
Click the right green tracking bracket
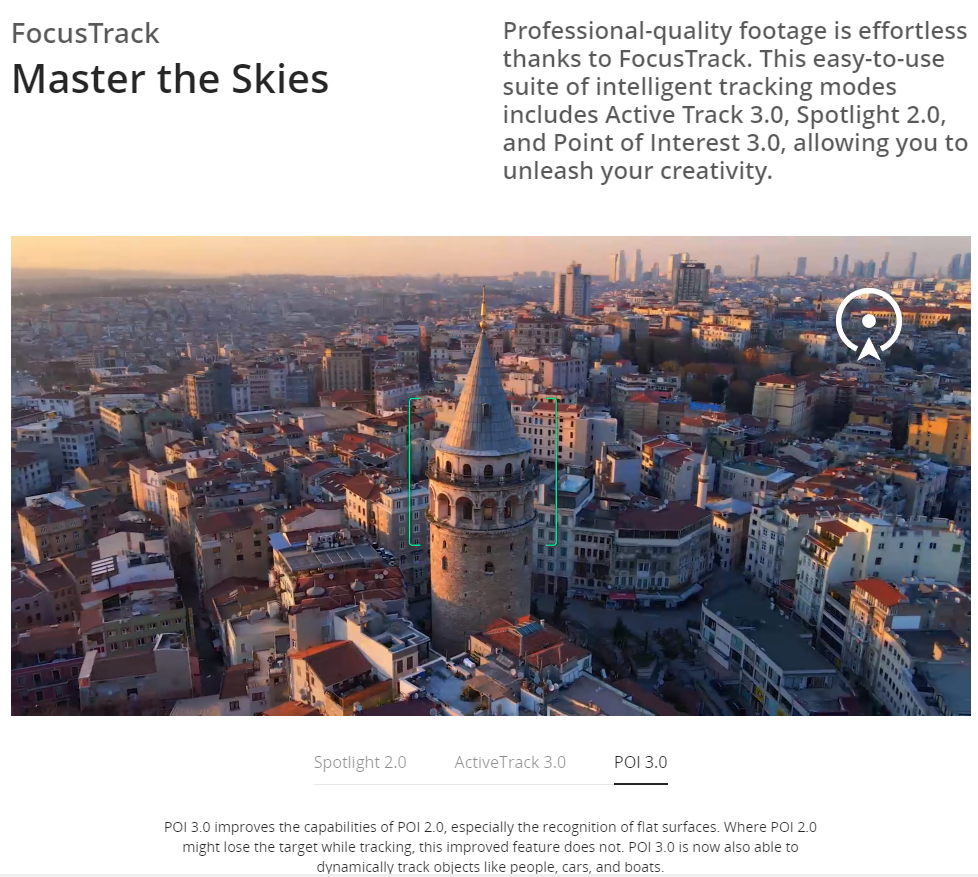(x=552, y=472)
